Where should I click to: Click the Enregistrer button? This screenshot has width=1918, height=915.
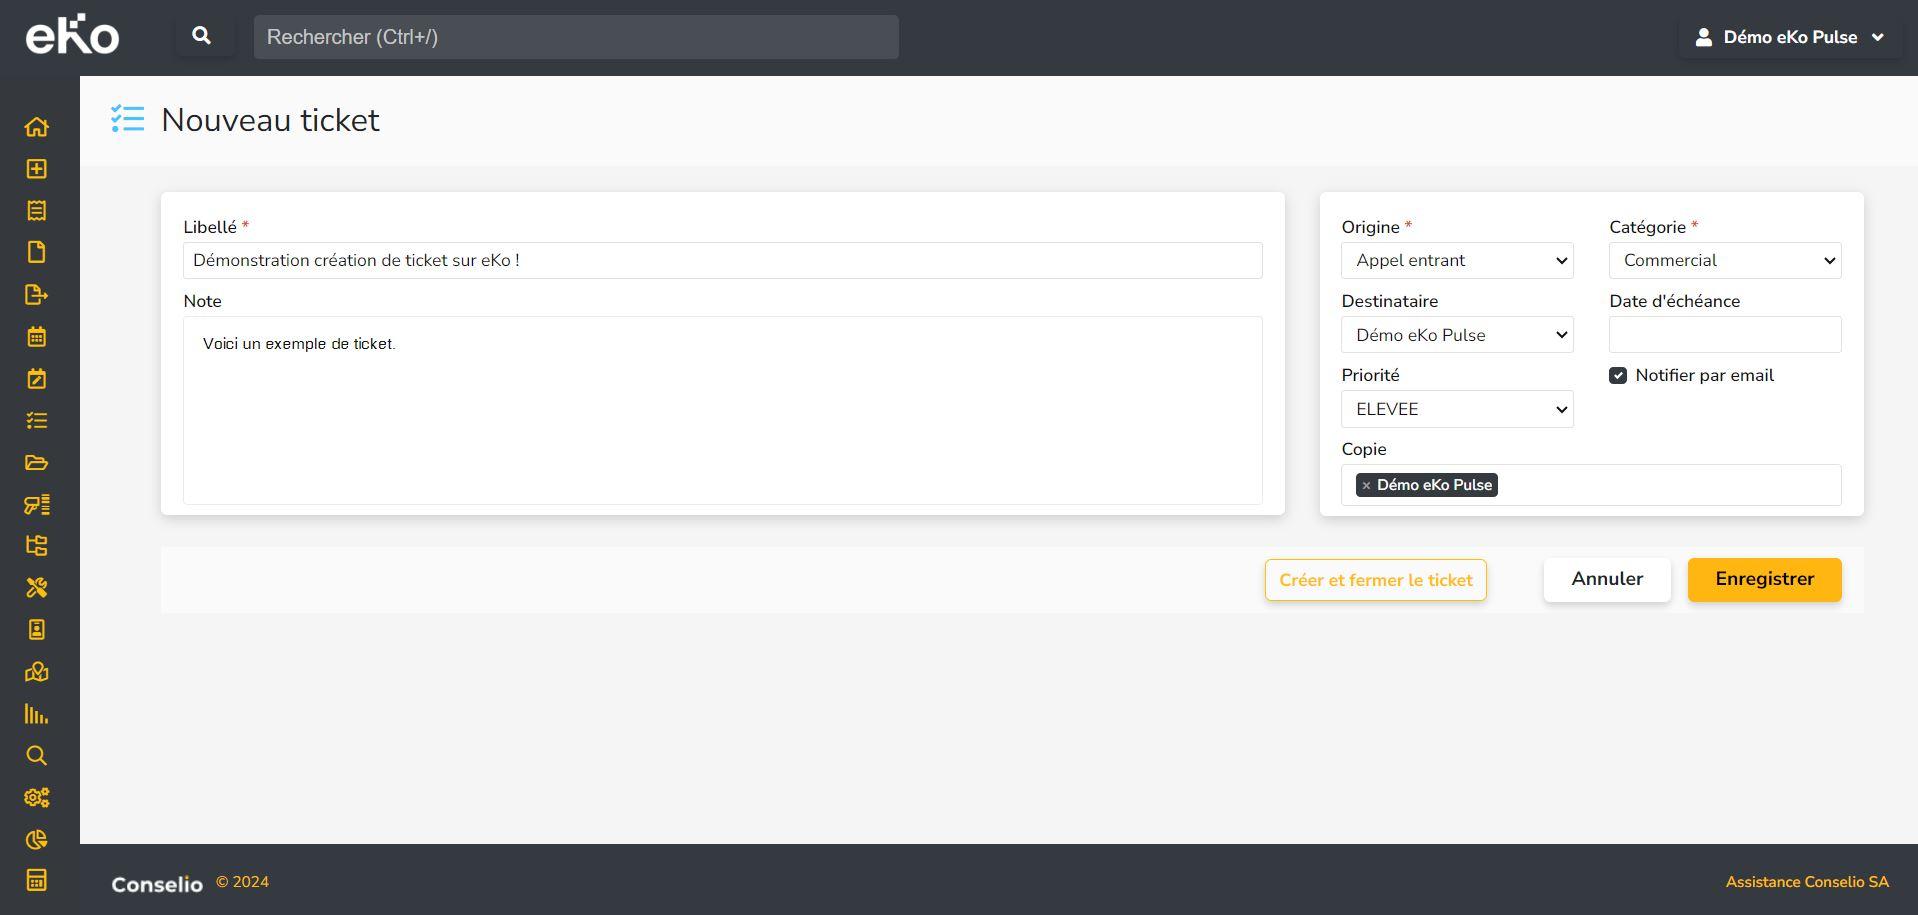point(1765,580)
